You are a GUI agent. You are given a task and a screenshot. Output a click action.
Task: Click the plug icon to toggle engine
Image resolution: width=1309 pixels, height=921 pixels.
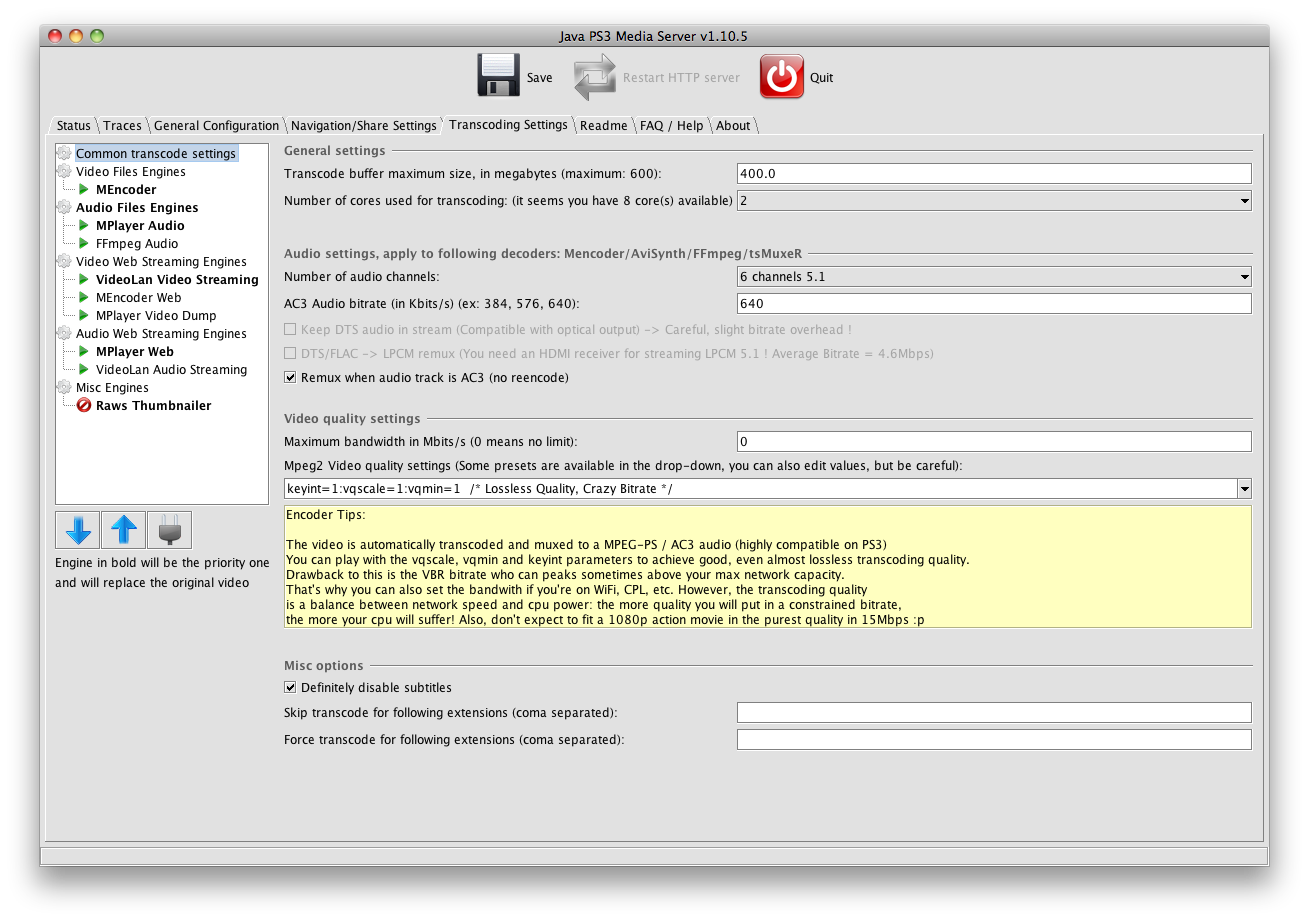(x=169, y=529)
